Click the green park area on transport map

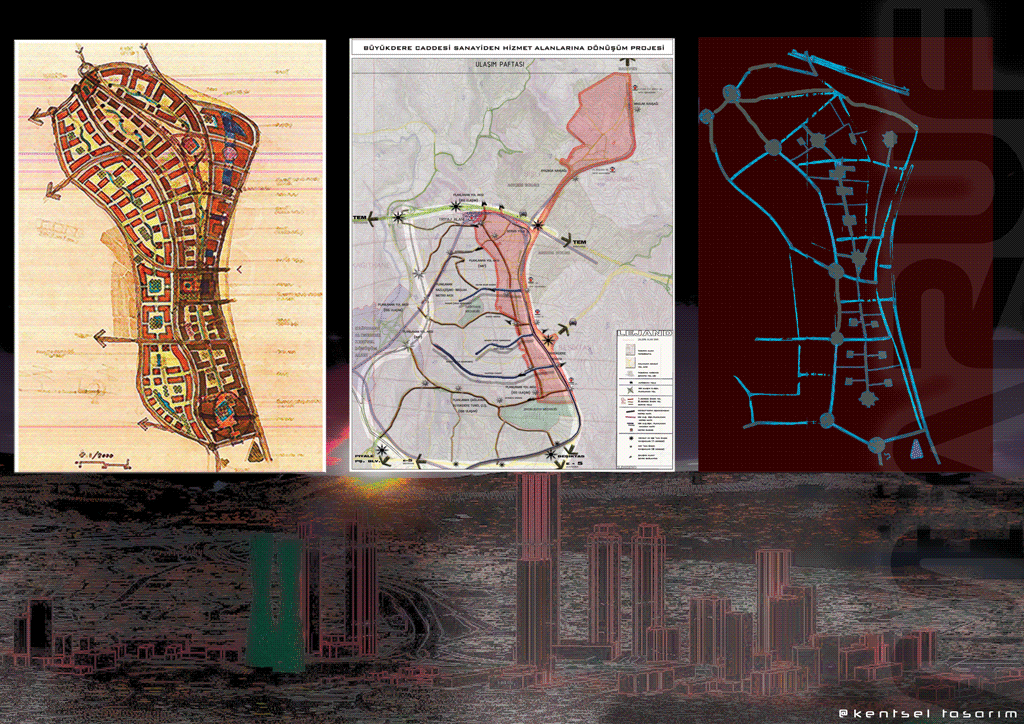[545, 412]
